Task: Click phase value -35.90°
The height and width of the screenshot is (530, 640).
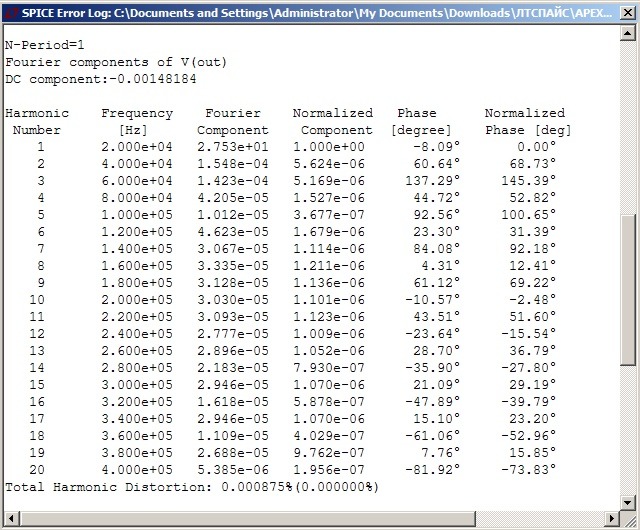Action: (x=433, y=368)
